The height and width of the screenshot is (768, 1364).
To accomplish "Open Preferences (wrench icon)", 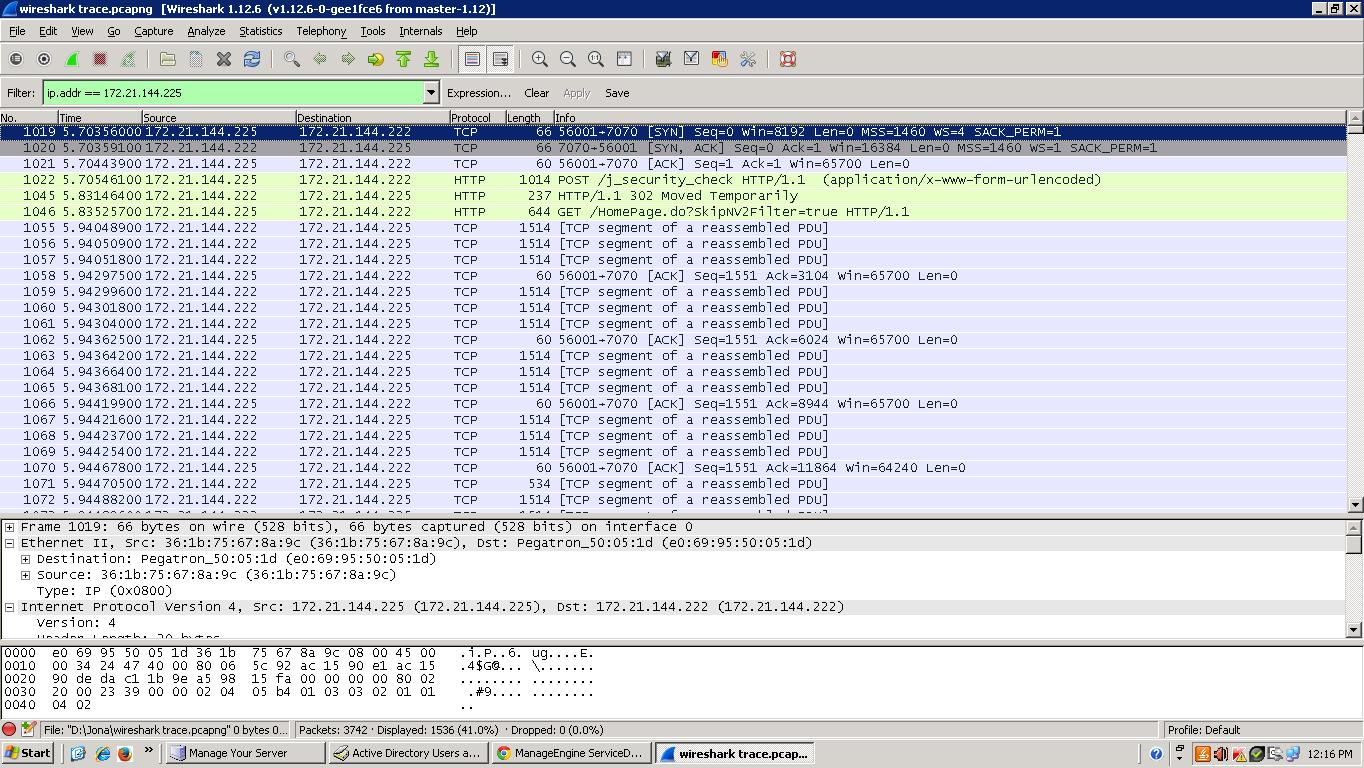I will pyautogui.click(x=747, y=59).
